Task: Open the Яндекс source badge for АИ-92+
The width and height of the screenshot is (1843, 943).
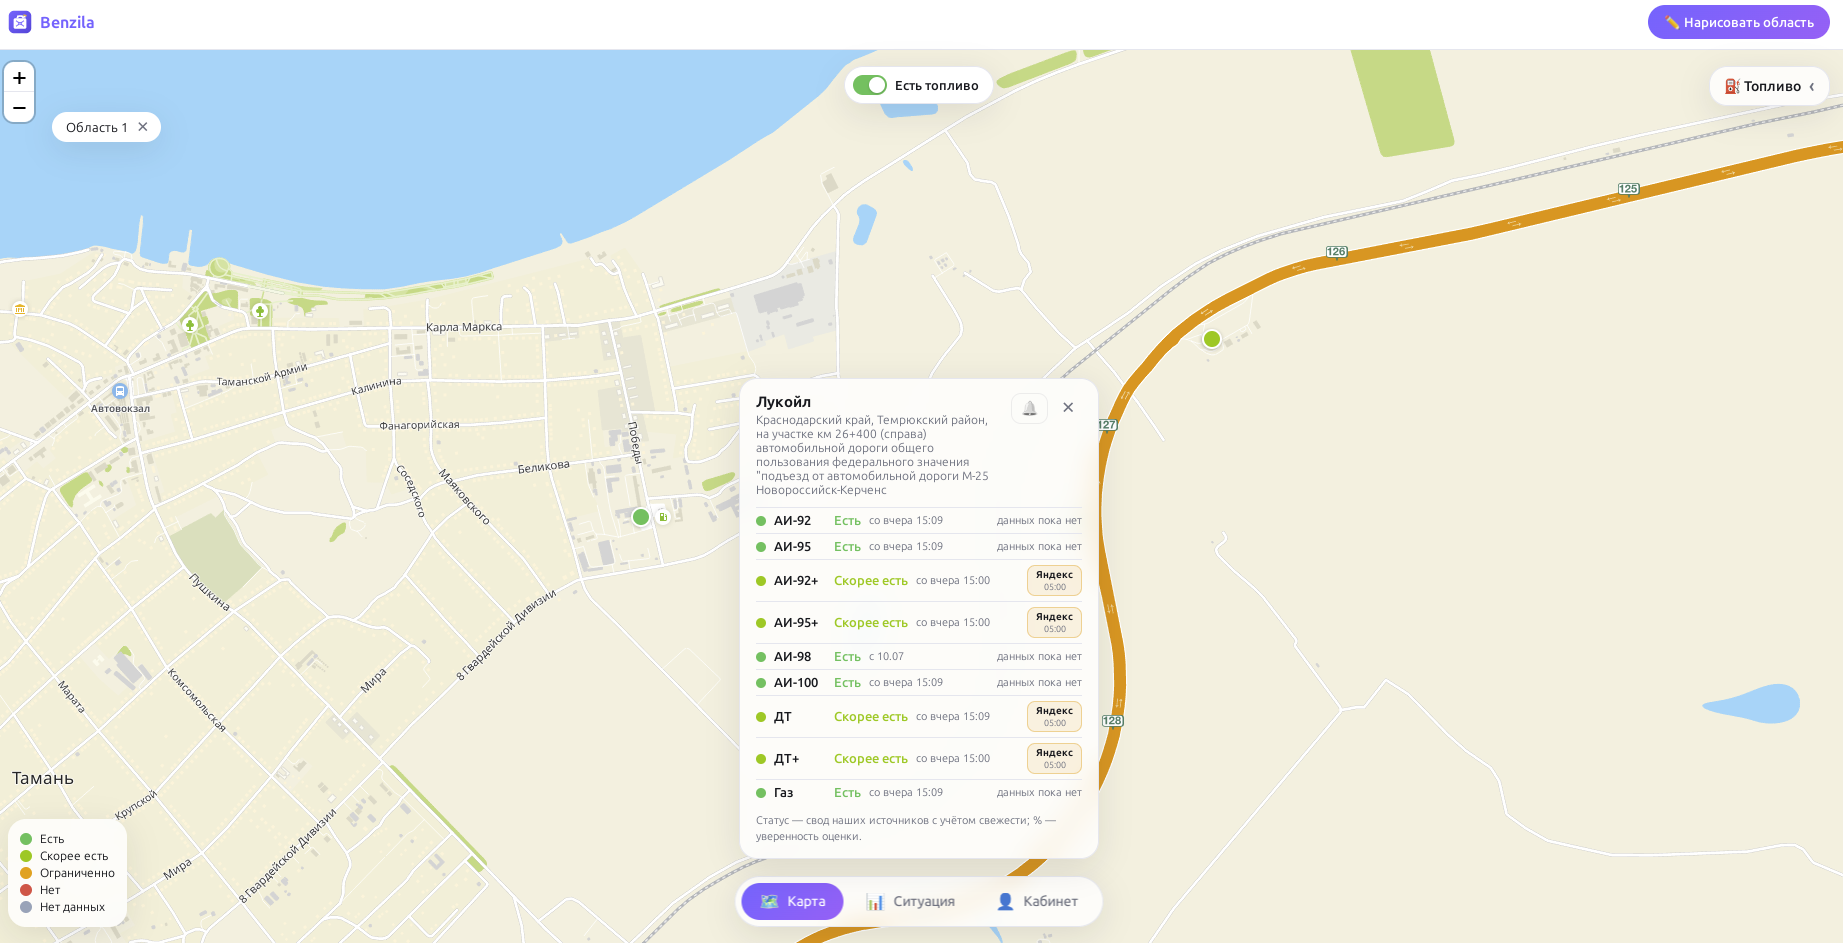Action: pyautogui.click(x=1054, y=580)
